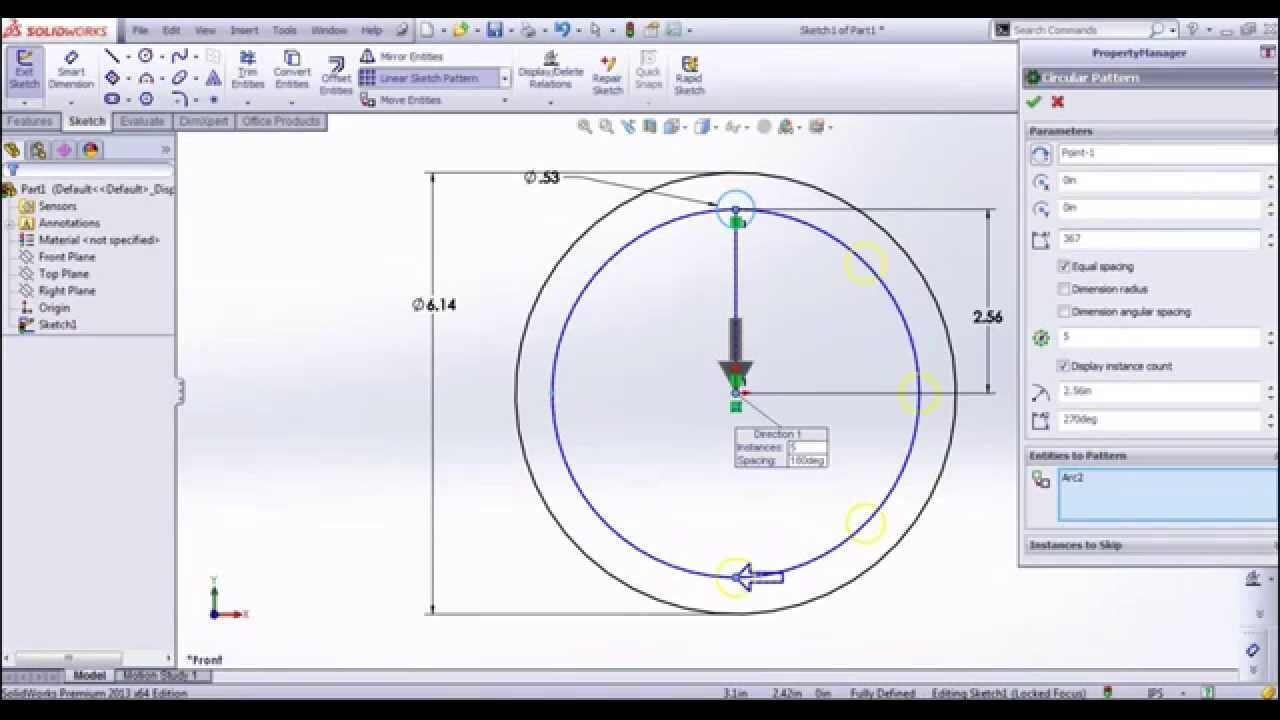The image size is (1280, 720).
Task: Cancel Circular Pattern with red X
Action: pos(1057,102)
